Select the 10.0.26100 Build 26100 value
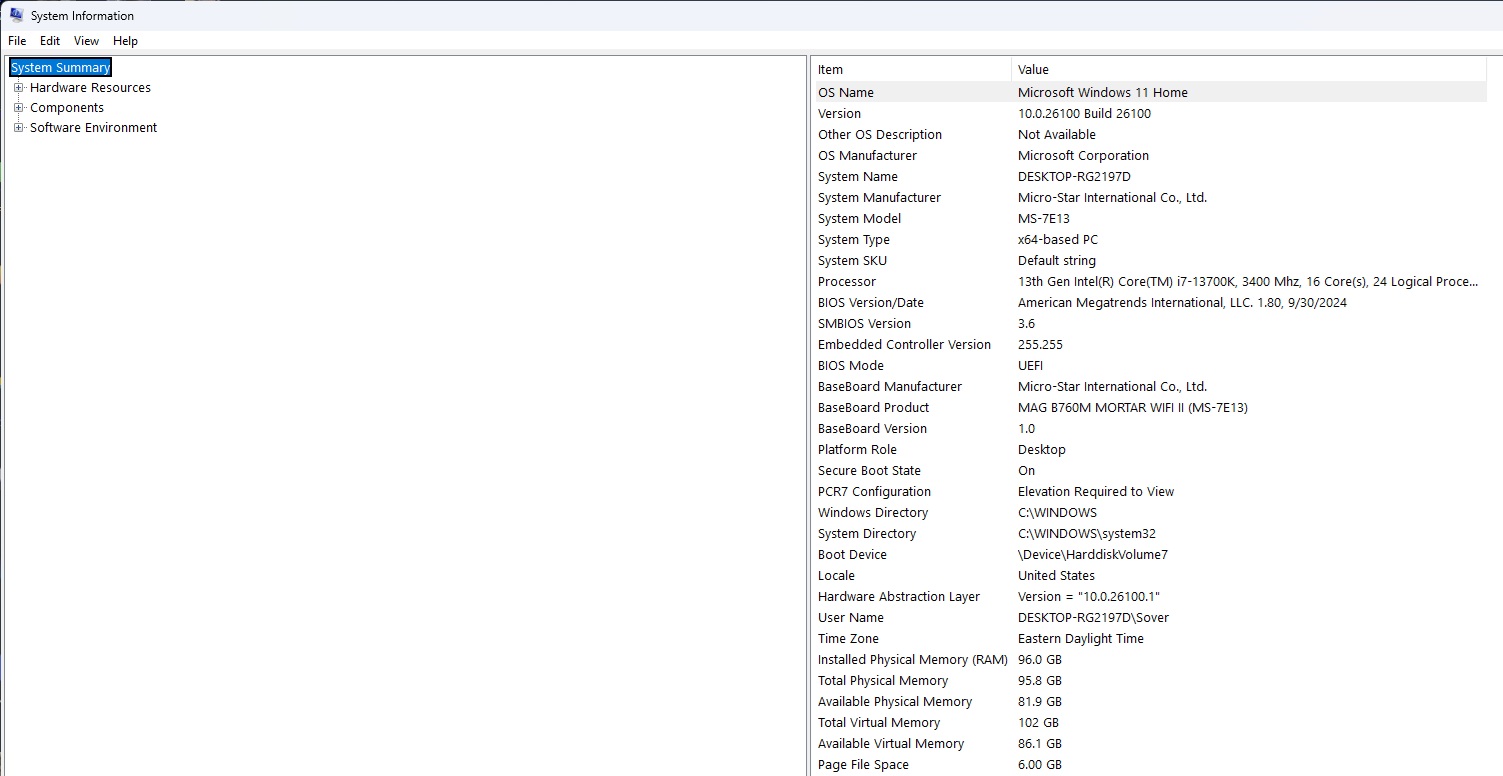Viewport: 1503px width, 776px height. click(x=1084, y=113)
